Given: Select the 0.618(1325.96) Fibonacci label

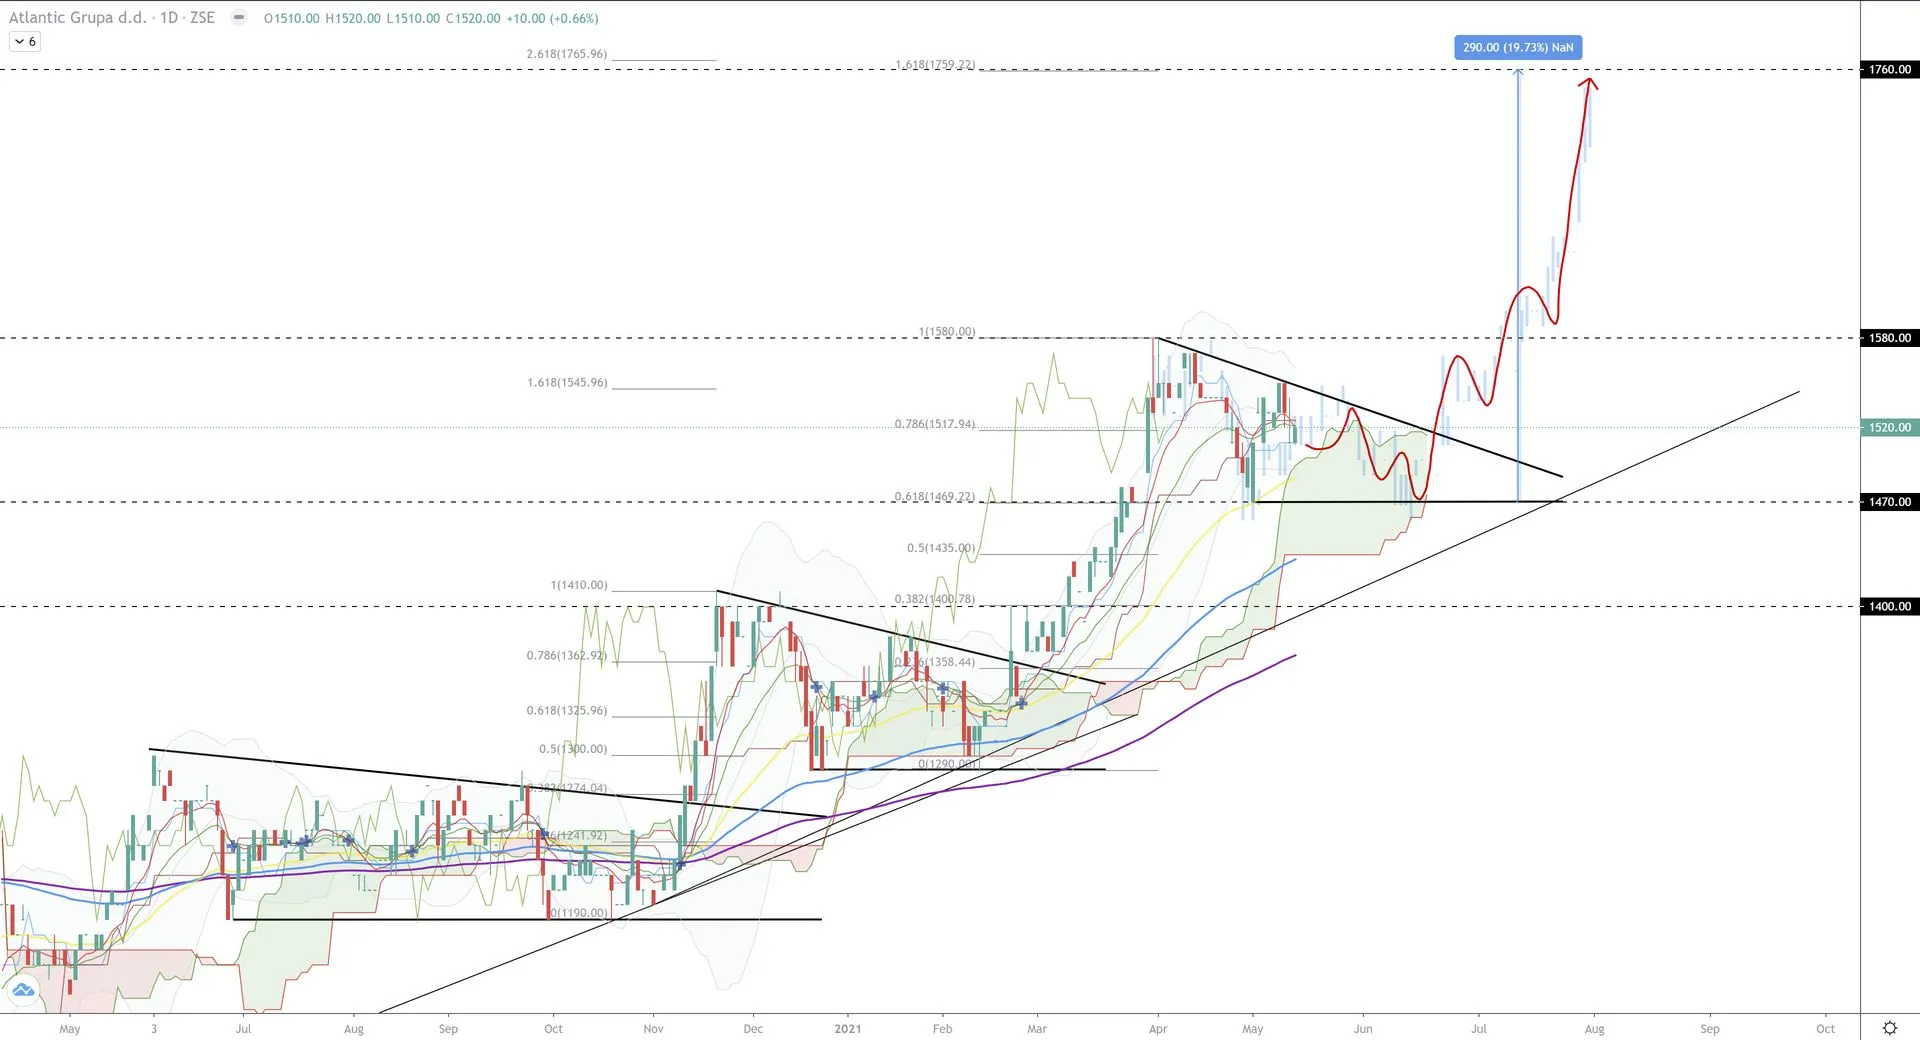Looking at the screenshot, I should pyautogui.click(x=567, y=711).
